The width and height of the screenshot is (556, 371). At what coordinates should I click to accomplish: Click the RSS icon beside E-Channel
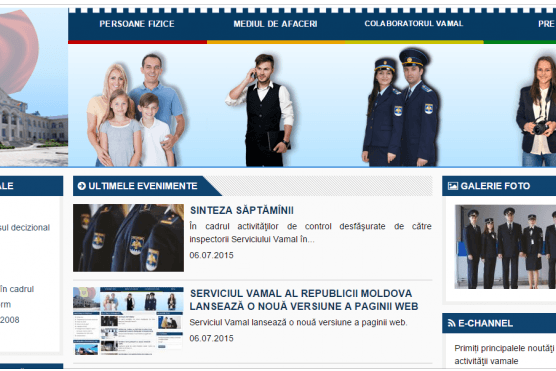click(x=451, y=323)
